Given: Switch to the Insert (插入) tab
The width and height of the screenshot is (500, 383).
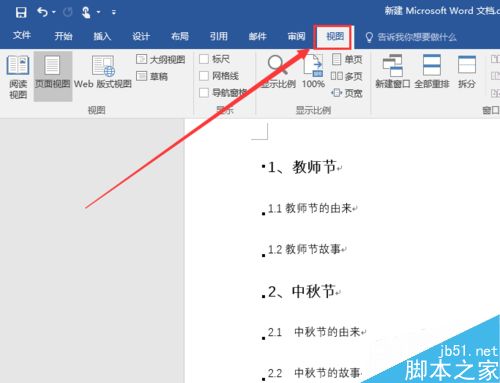Looking at the screenshot, I should click(102, 36).
